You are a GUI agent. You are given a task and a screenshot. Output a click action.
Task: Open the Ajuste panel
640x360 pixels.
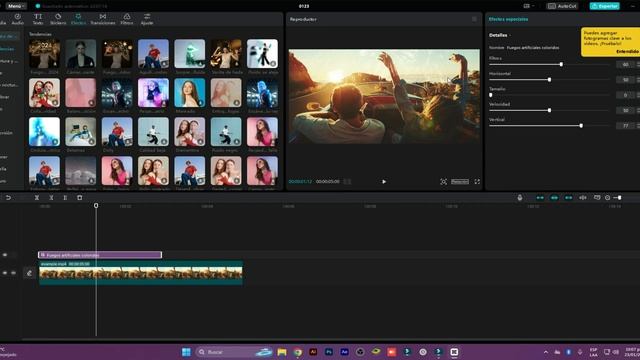[x=147, y=19]
